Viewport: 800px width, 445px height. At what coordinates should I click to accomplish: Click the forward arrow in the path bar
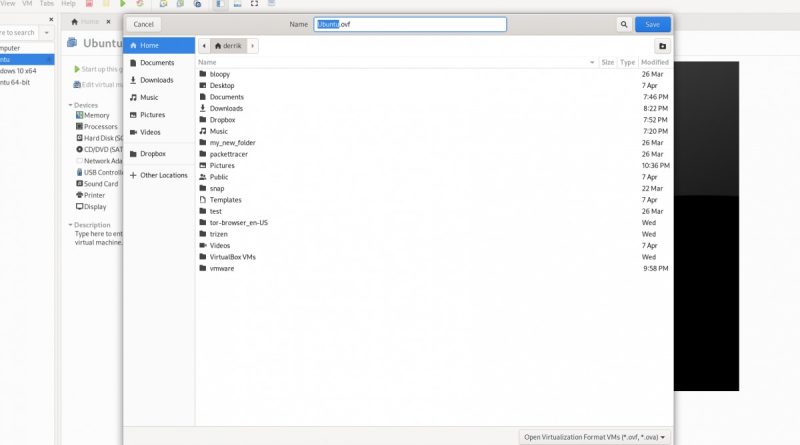coord(253,46)
